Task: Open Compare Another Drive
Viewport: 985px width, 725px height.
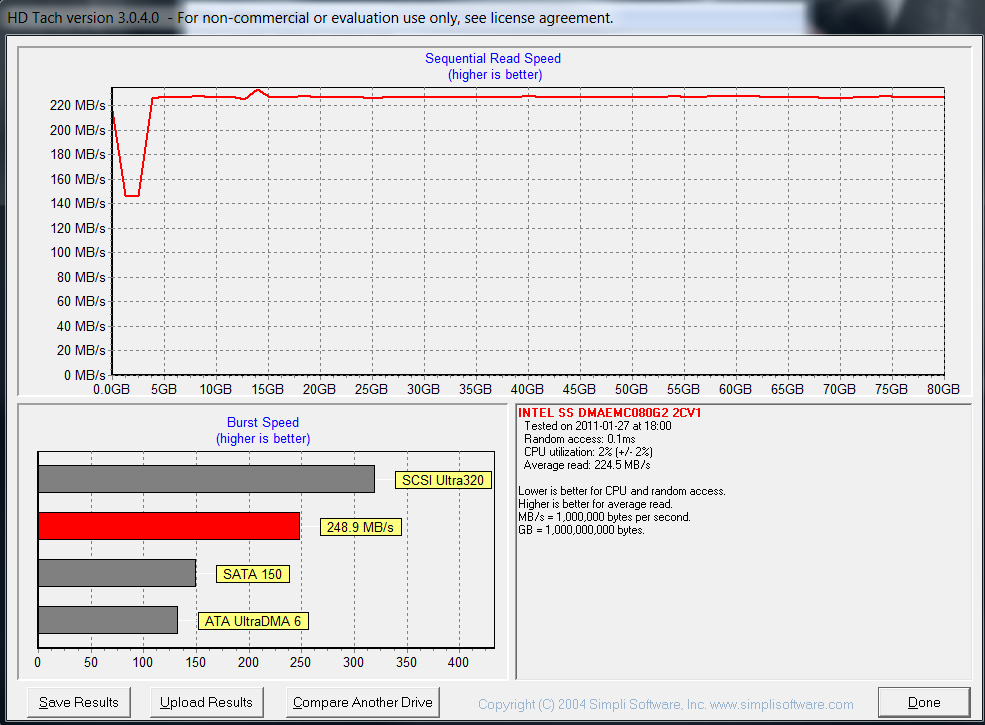Action: (x=362, y=702)
